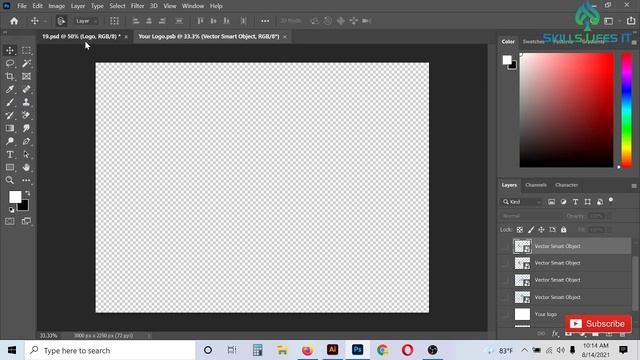
Task: Select the Rectangular Marquee tool
Action: [x=26, y=50]
